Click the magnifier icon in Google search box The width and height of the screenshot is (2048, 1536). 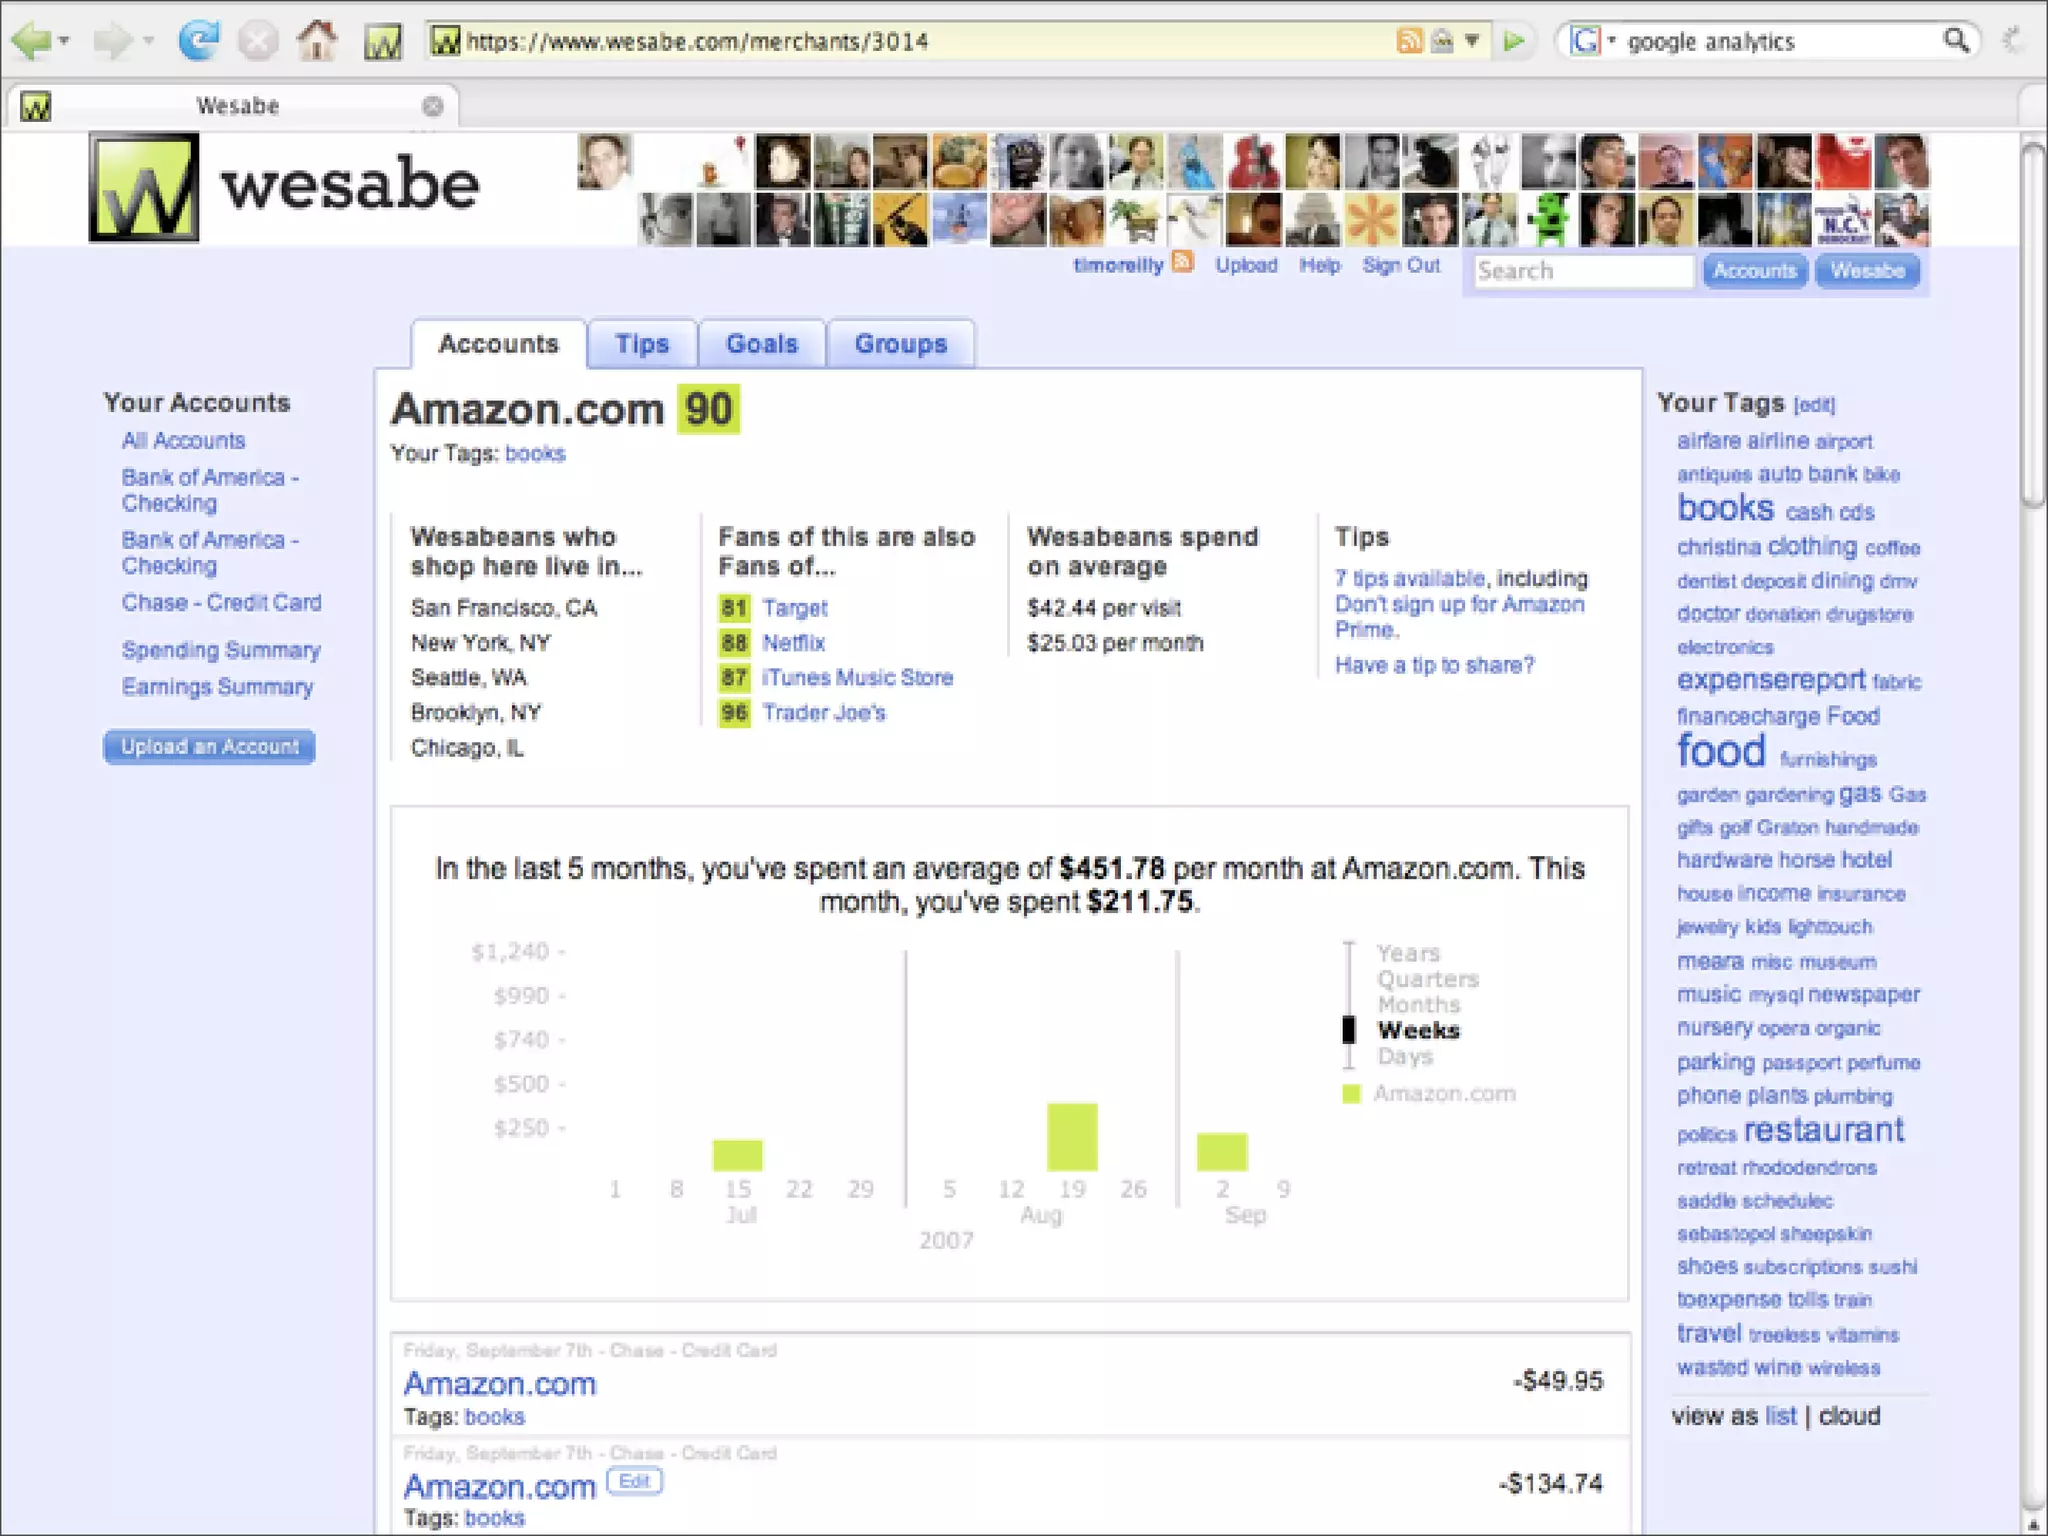click(x=1956, y=41)
